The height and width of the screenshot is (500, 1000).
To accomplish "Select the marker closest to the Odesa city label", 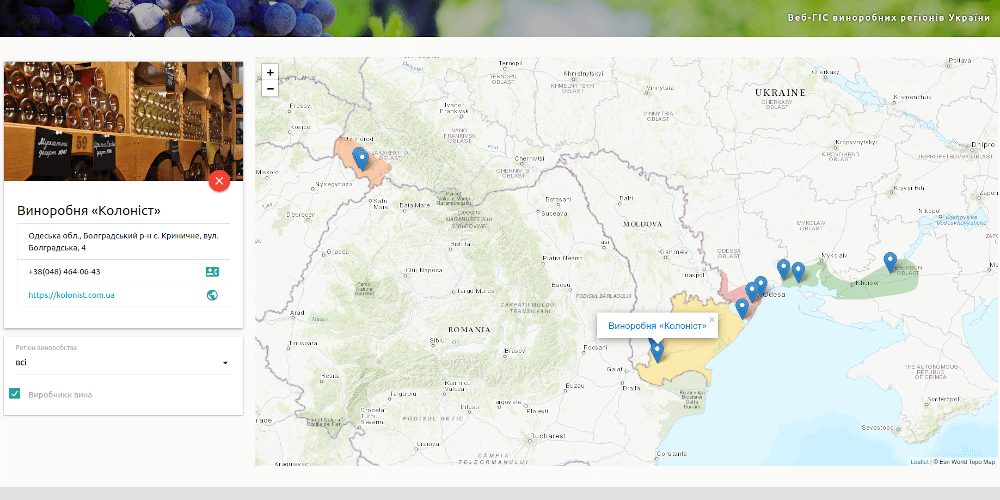I will point(760,286).
